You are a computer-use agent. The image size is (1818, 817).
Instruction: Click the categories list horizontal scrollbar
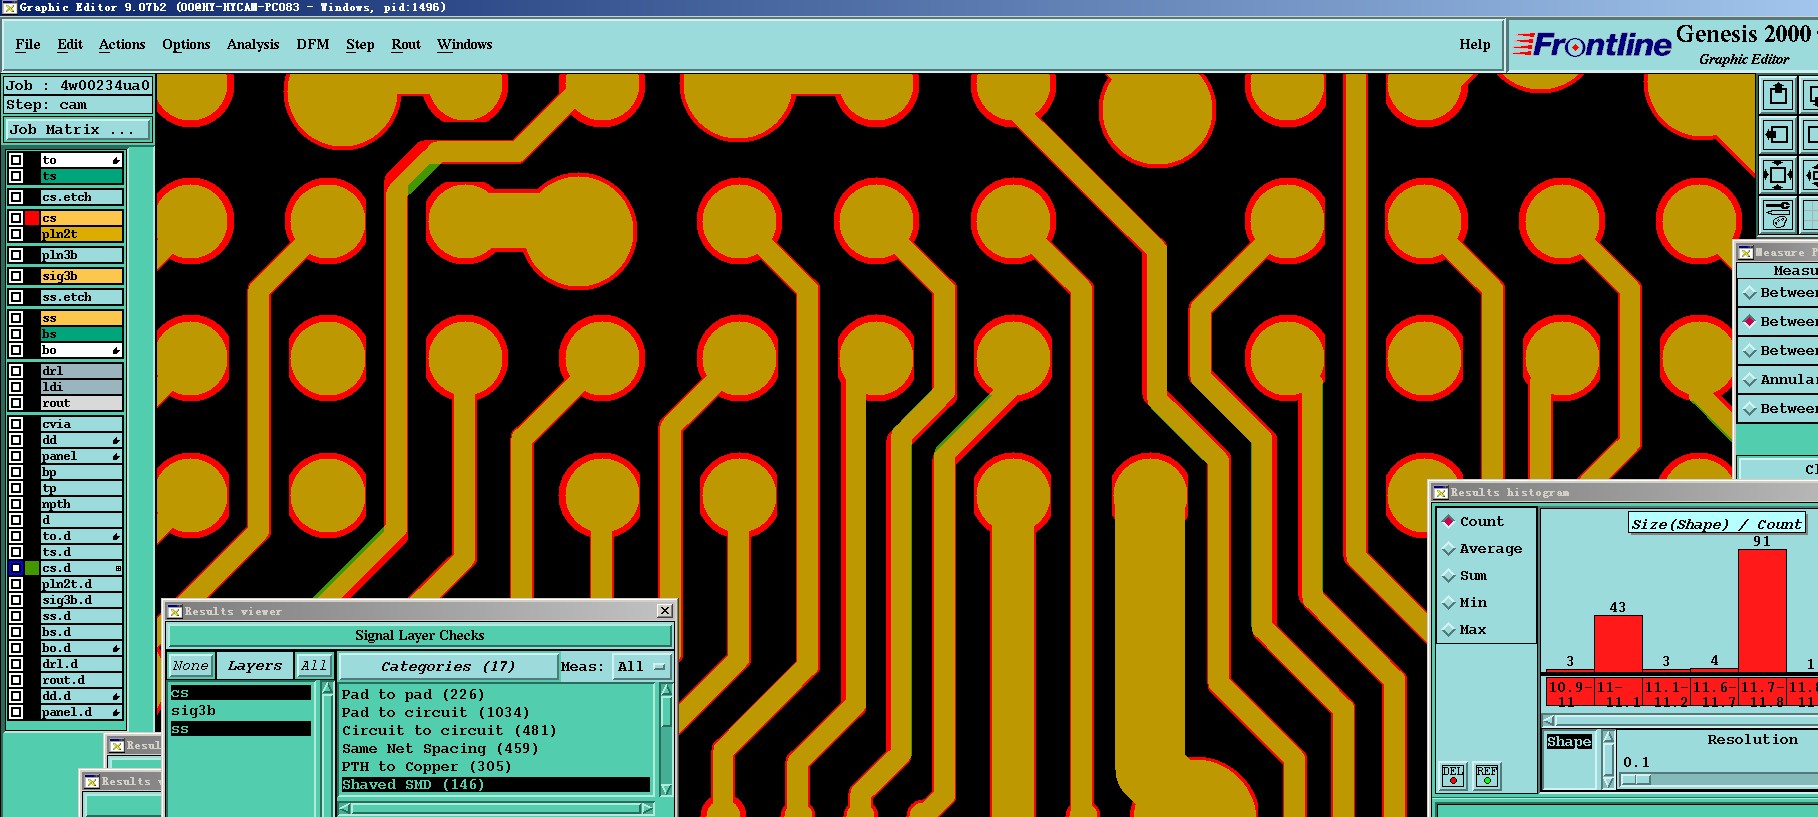497,808
